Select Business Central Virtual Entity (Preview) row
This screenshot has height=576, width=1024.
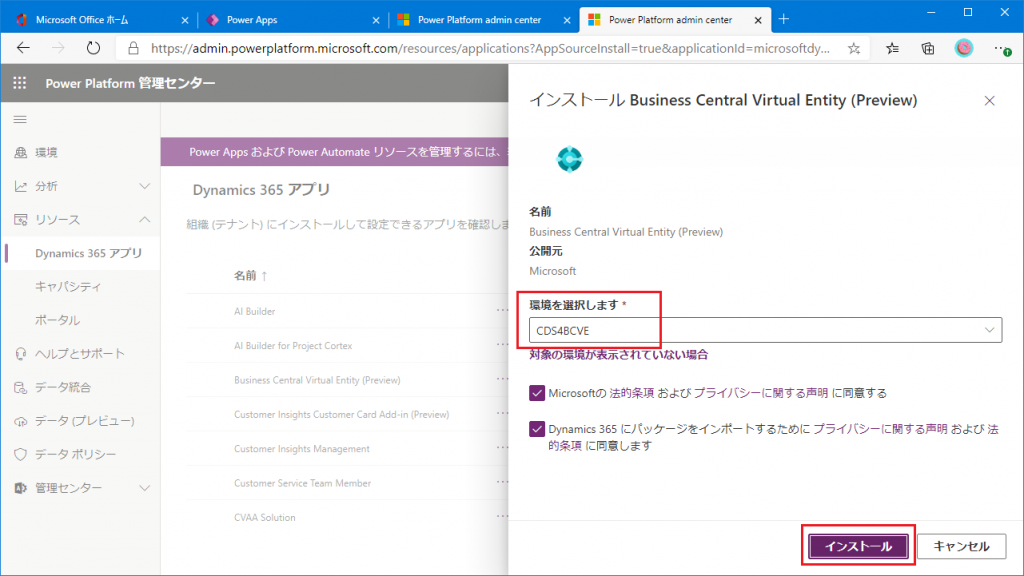(317, 380)
